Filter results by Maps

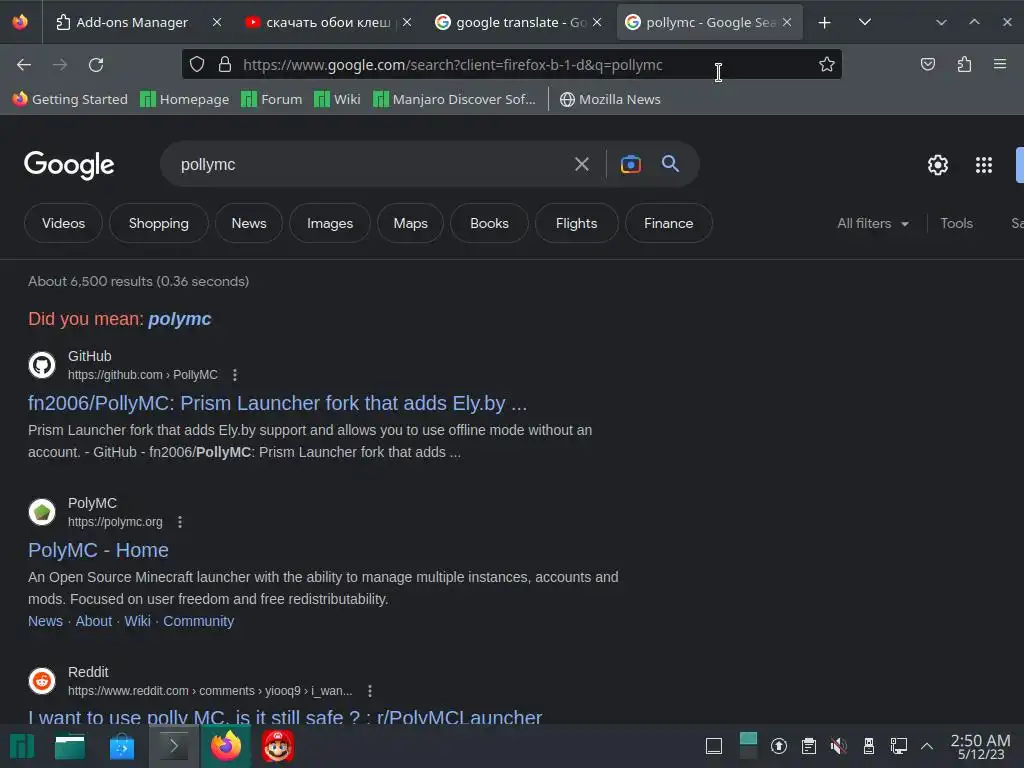410,223
